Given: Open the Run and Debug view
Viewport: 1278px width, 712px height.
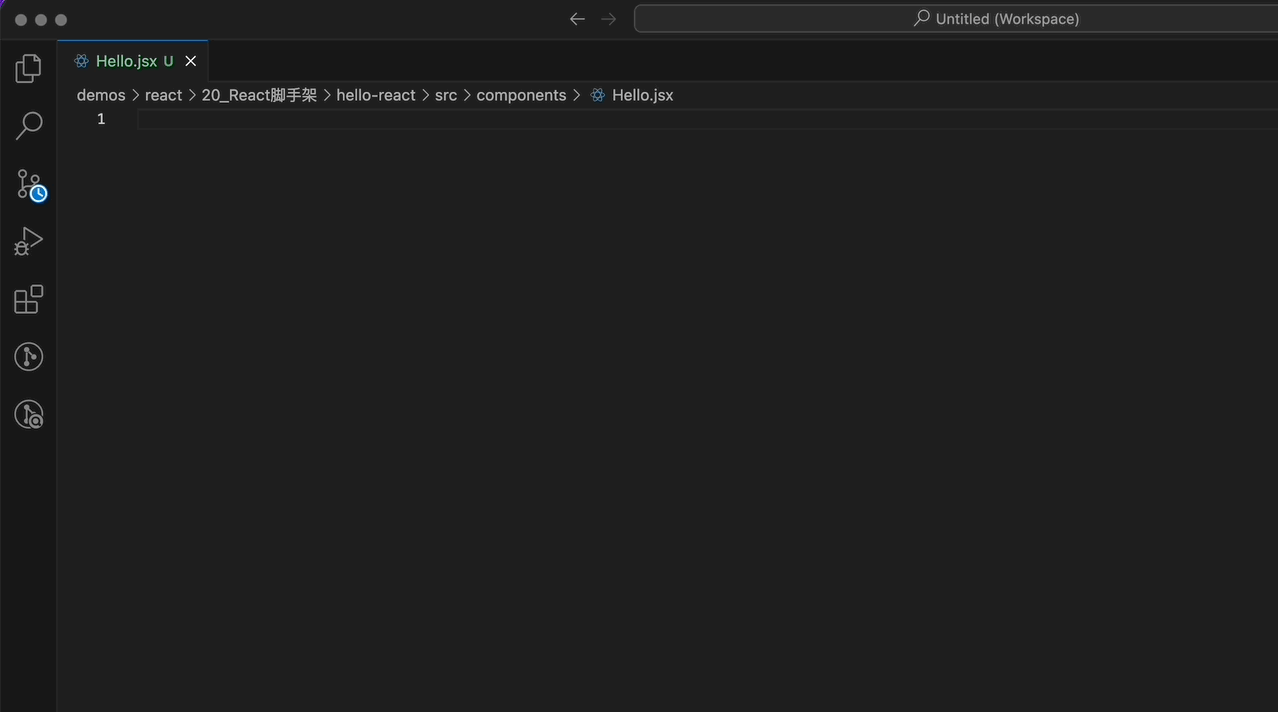Looking at the screenshot, I should coord(27,241).
